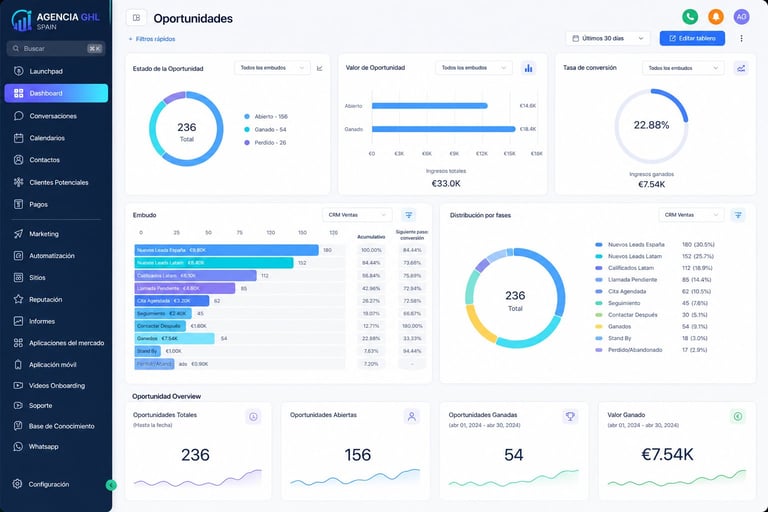Screen dimensions: 768x512
Task: Click the green phone call icon
Action: (x=690, y=17)
